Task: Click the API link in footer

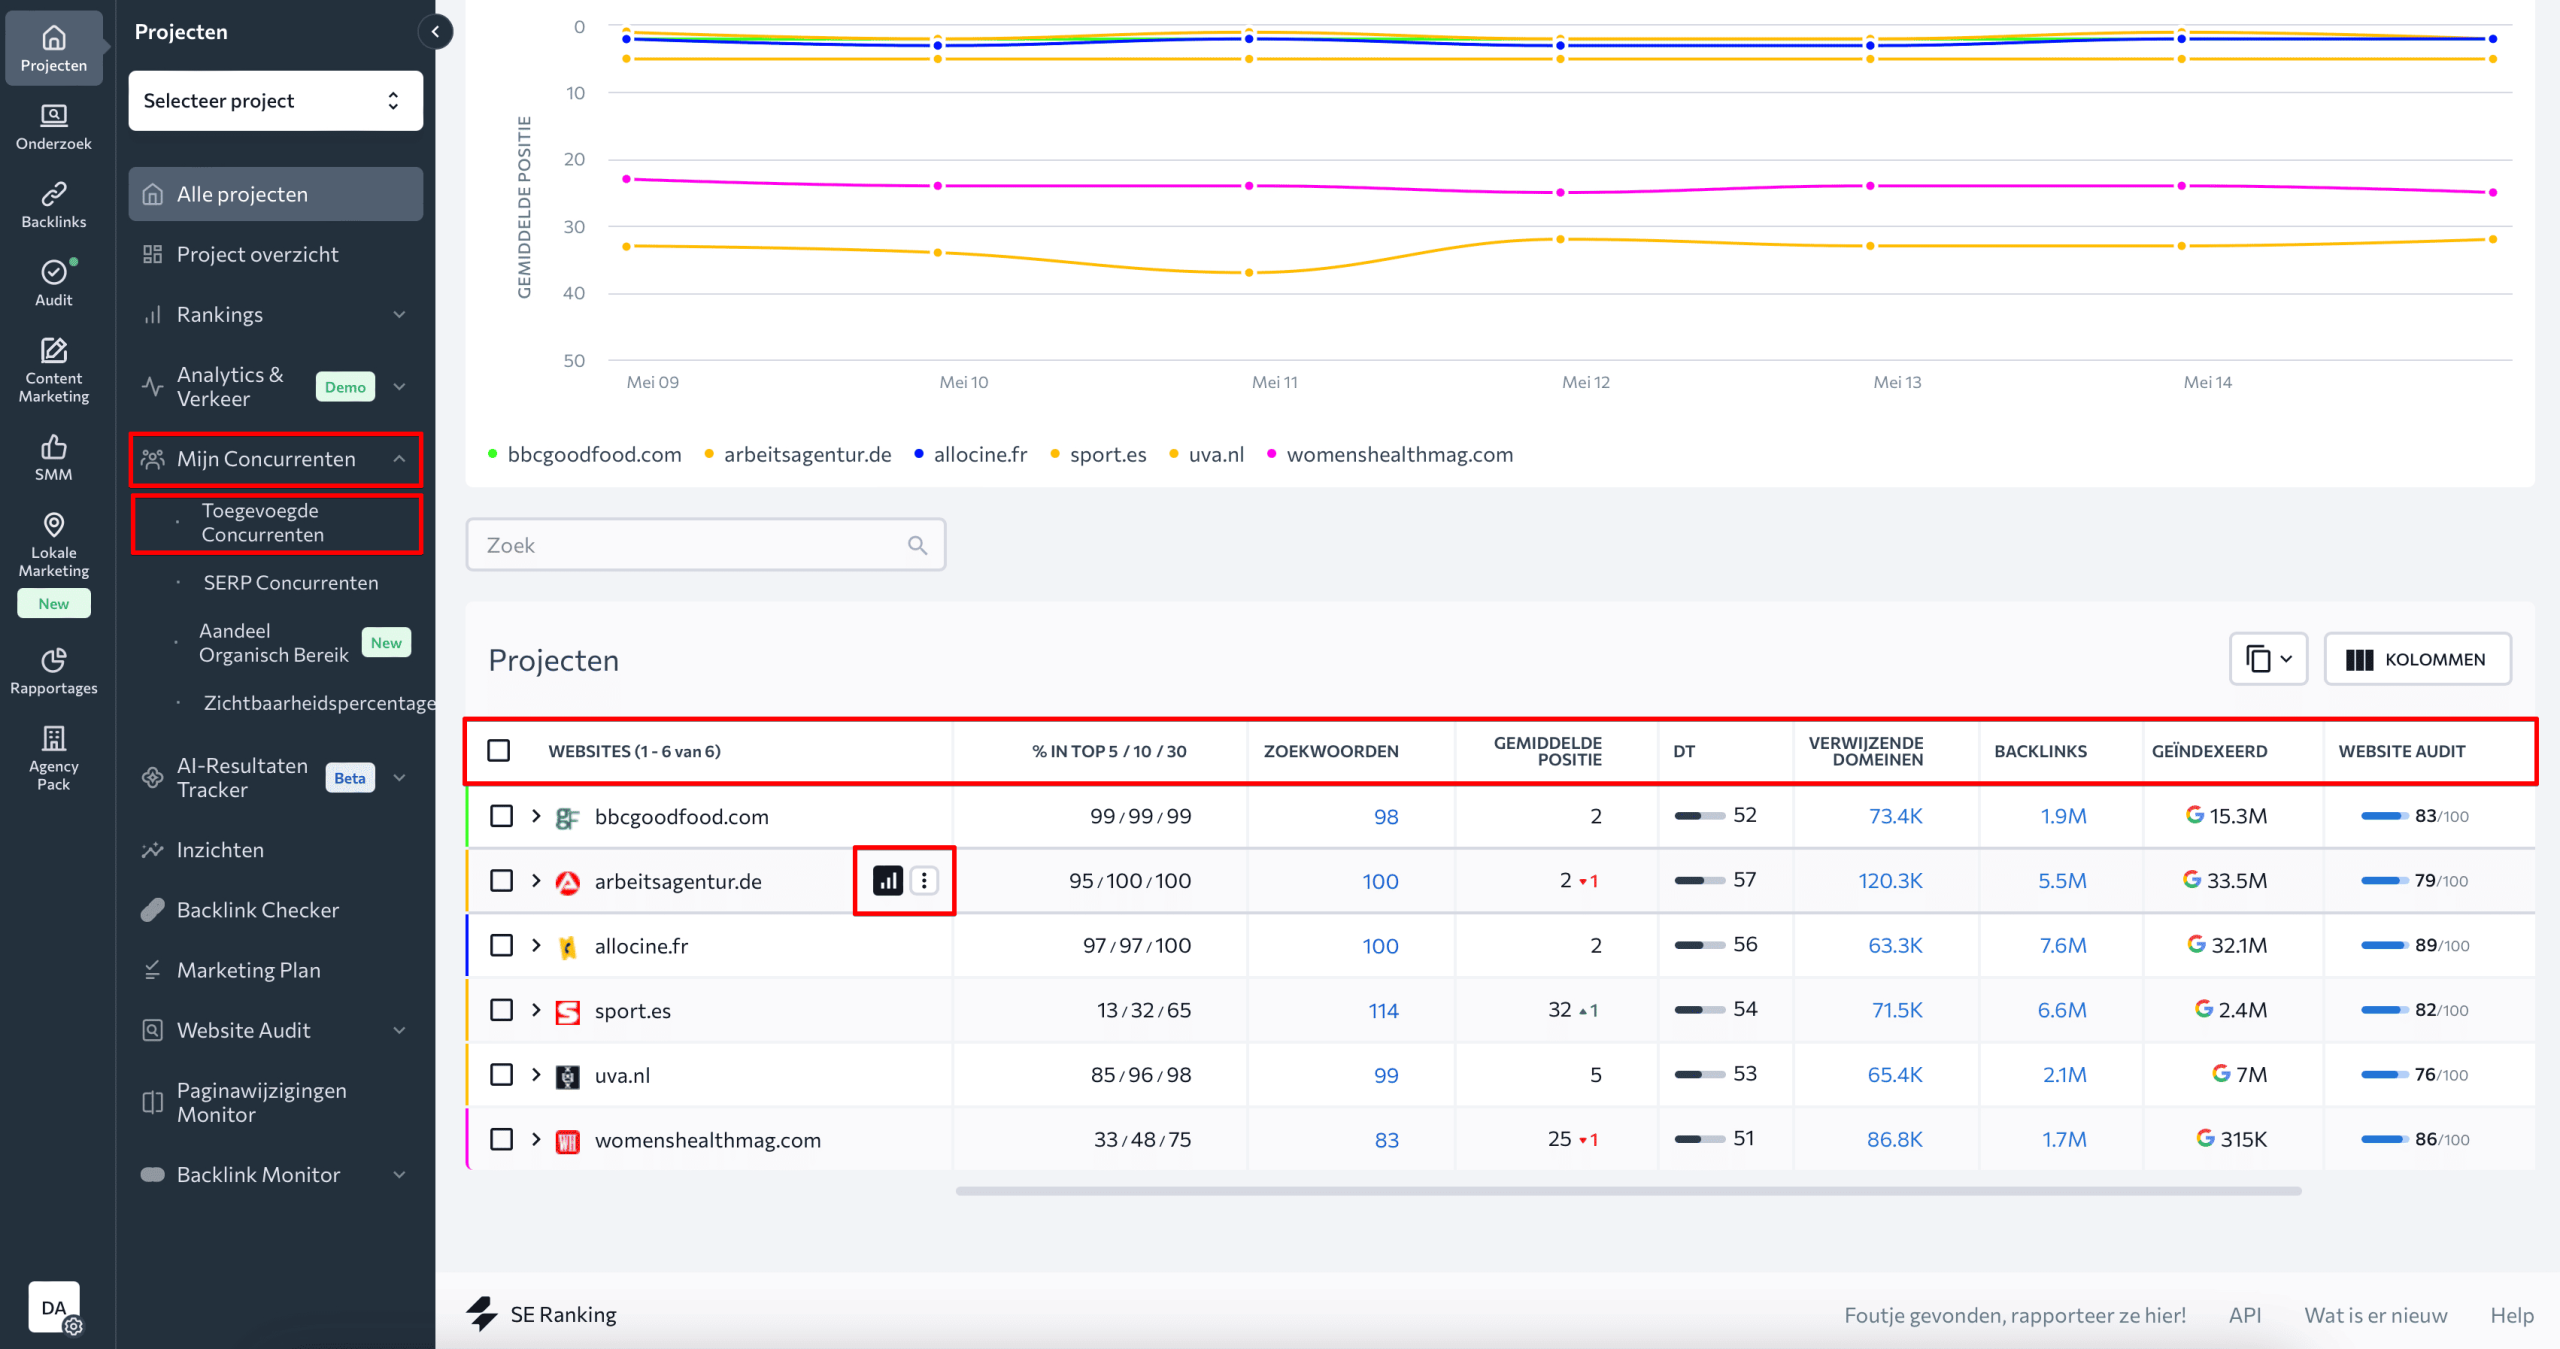Action: [x=2244, y=1315]
